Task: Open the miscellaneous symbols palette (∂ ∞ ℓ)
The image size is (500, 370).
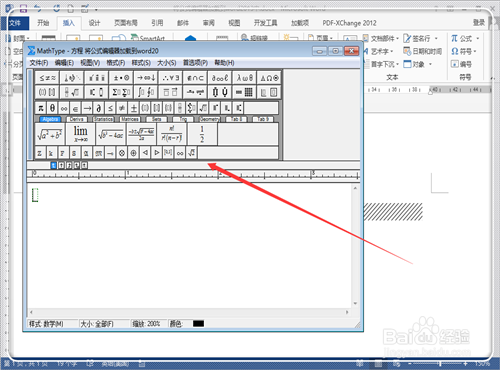Action: click(x=220, y=78)
